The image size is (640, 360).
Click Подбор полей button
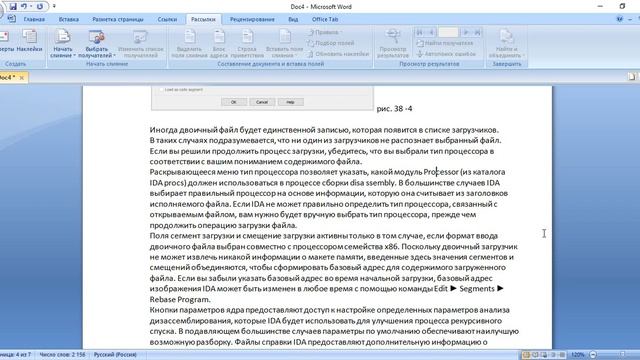(x=330, y=43)
